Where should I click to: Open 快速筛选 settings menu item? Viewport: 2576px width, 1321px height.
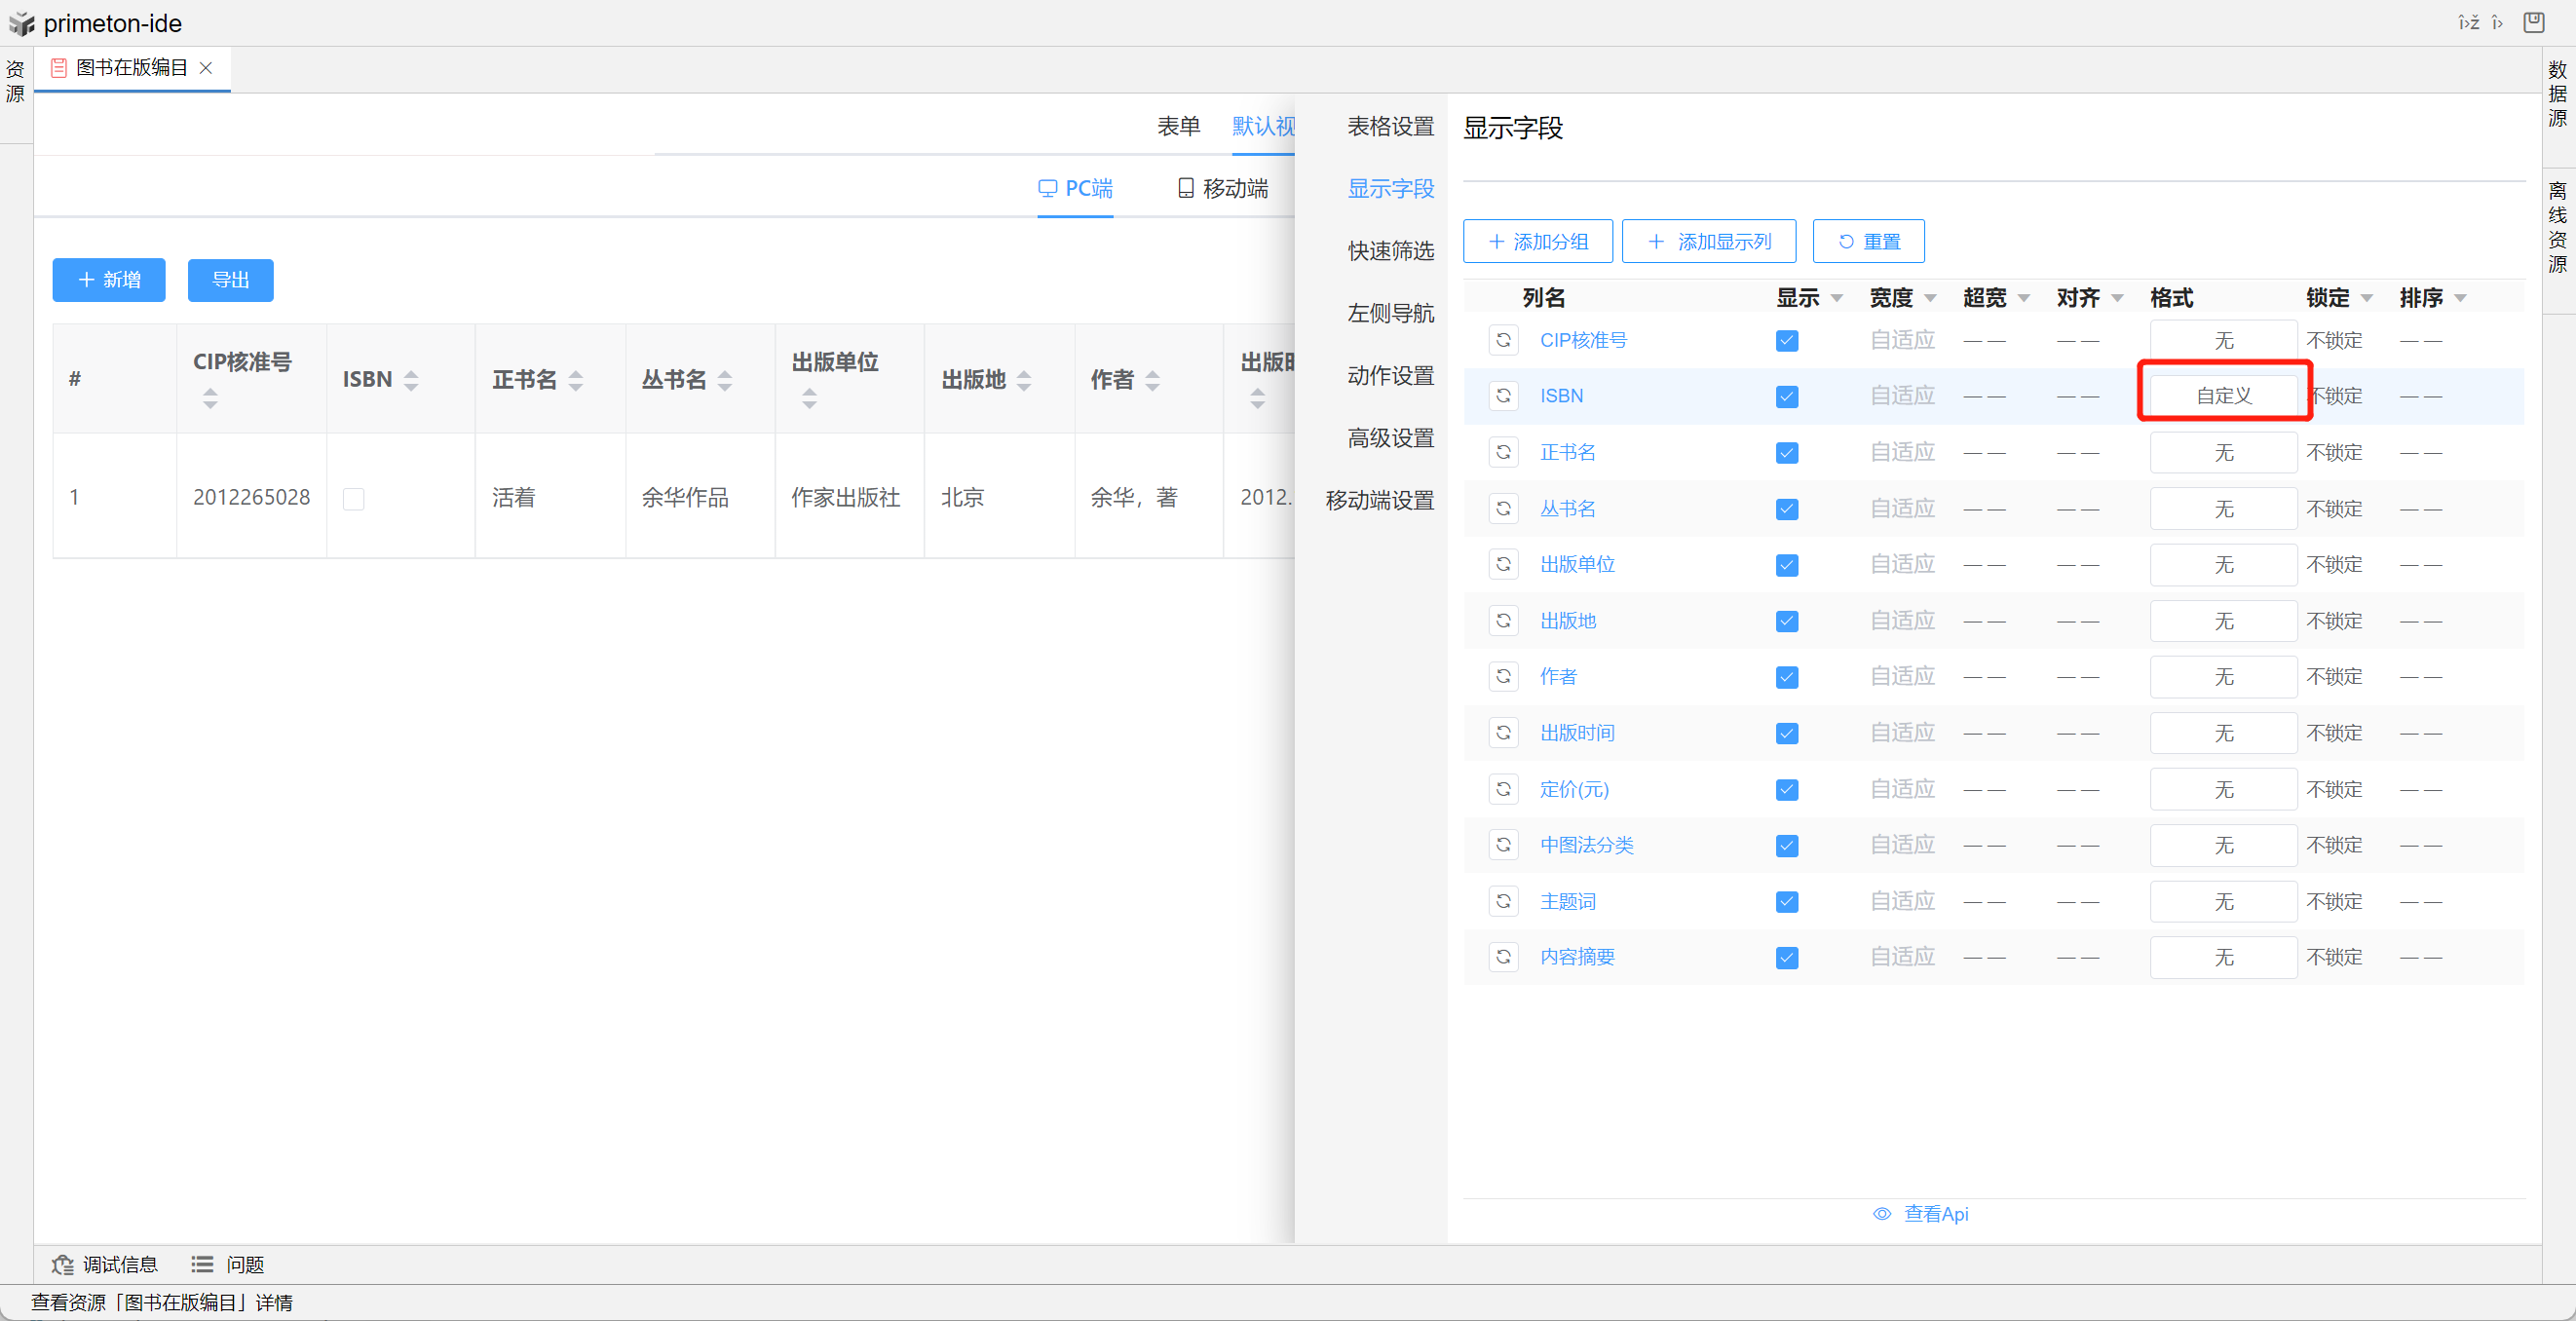1390,251
